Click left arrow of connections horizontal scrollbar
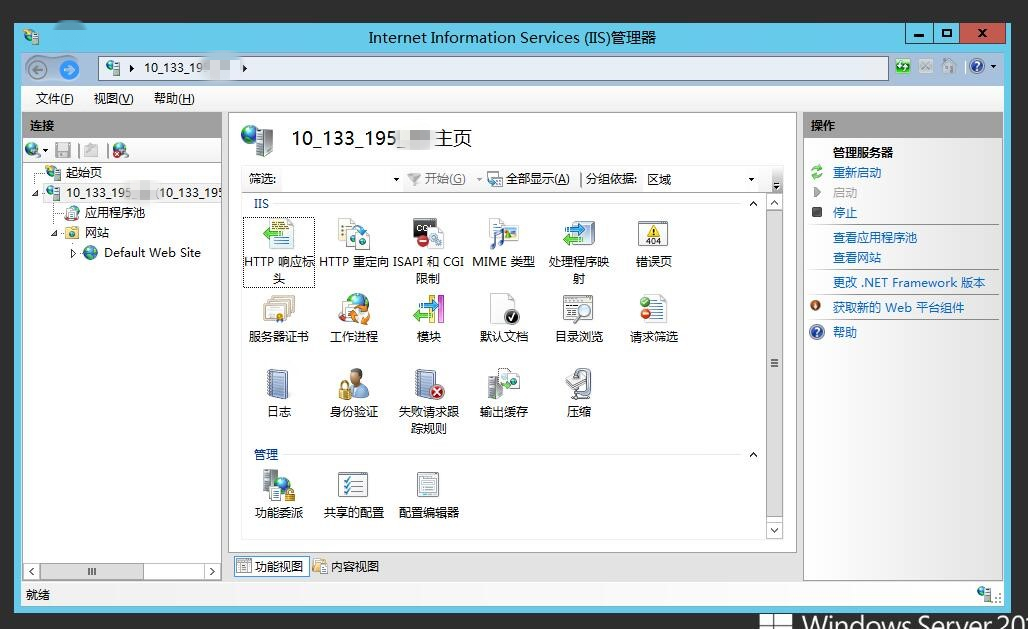Screen dimensions: 1028x629 point(31,571)
